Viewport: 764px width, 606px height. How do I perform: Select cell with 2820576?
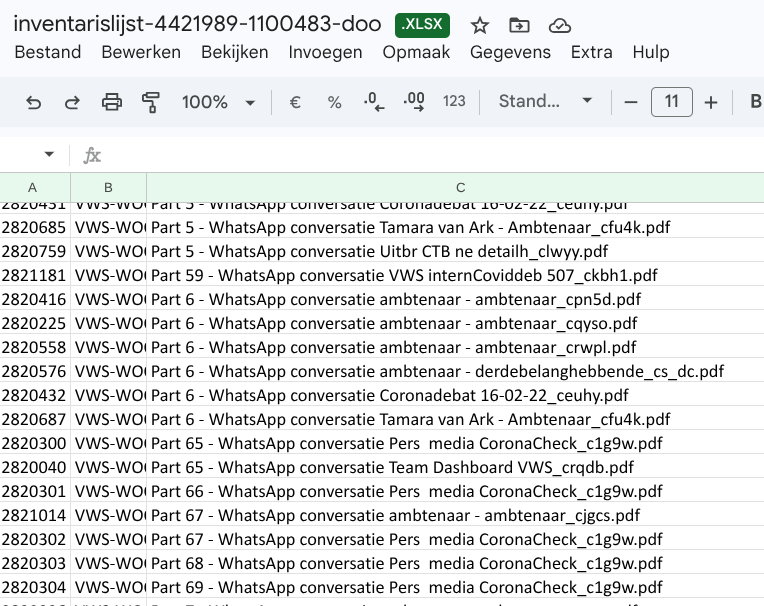coord(35,371)
